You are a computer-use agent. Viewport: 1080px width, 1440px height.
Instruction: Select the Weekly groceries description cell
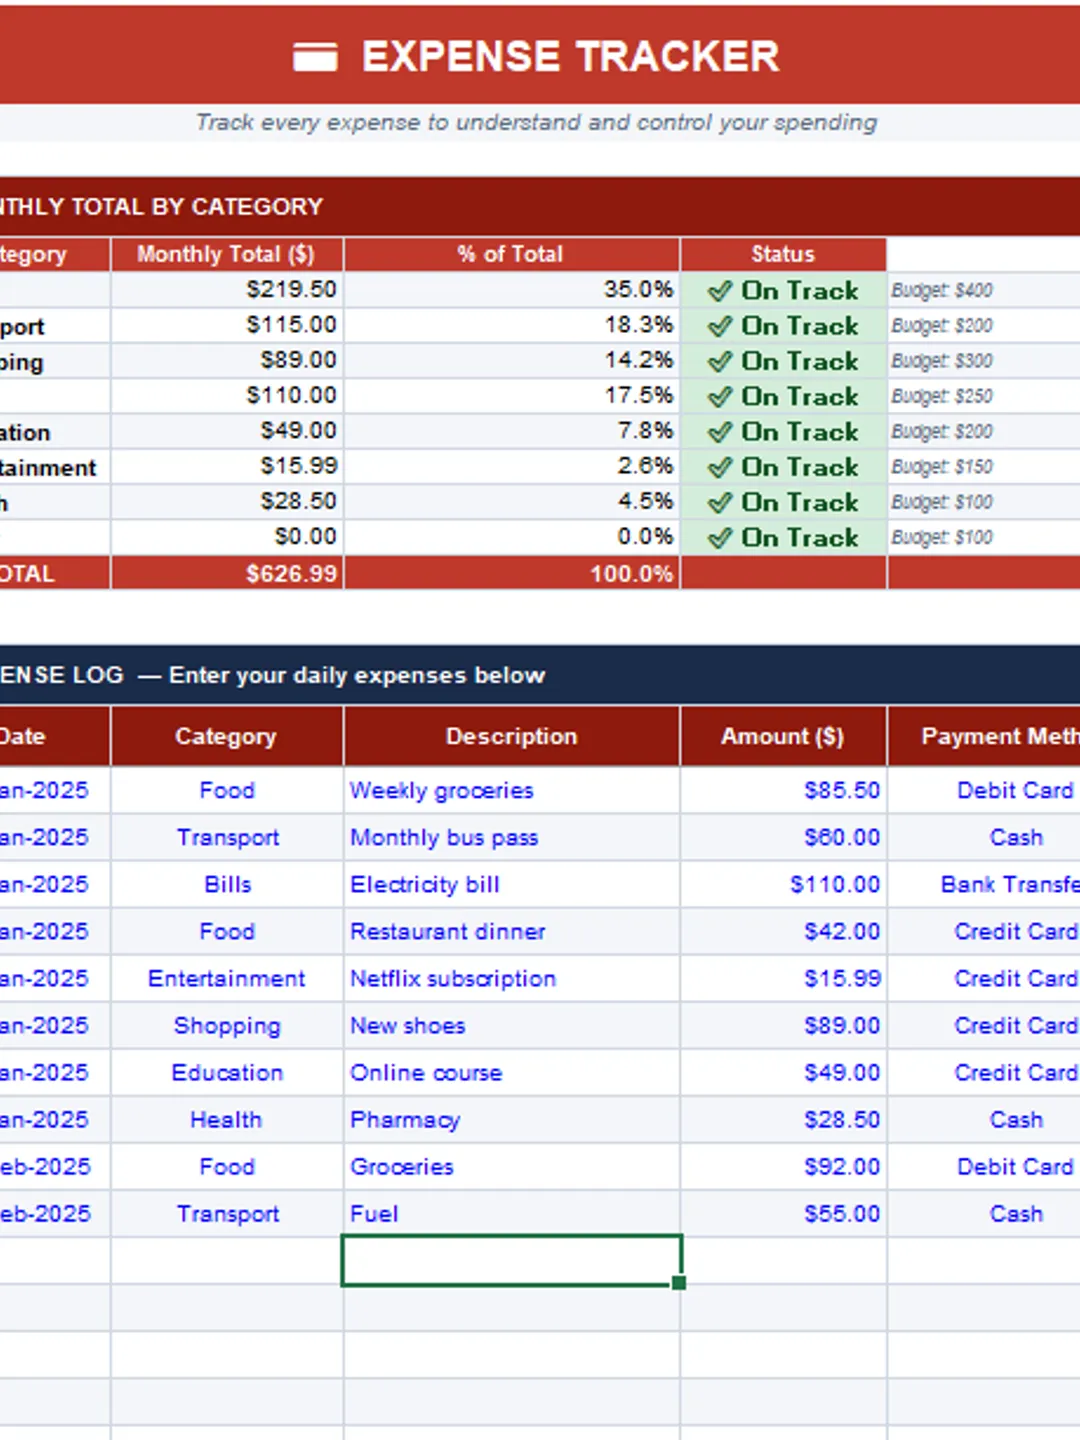pyautogui.click(x=512, y=790)
